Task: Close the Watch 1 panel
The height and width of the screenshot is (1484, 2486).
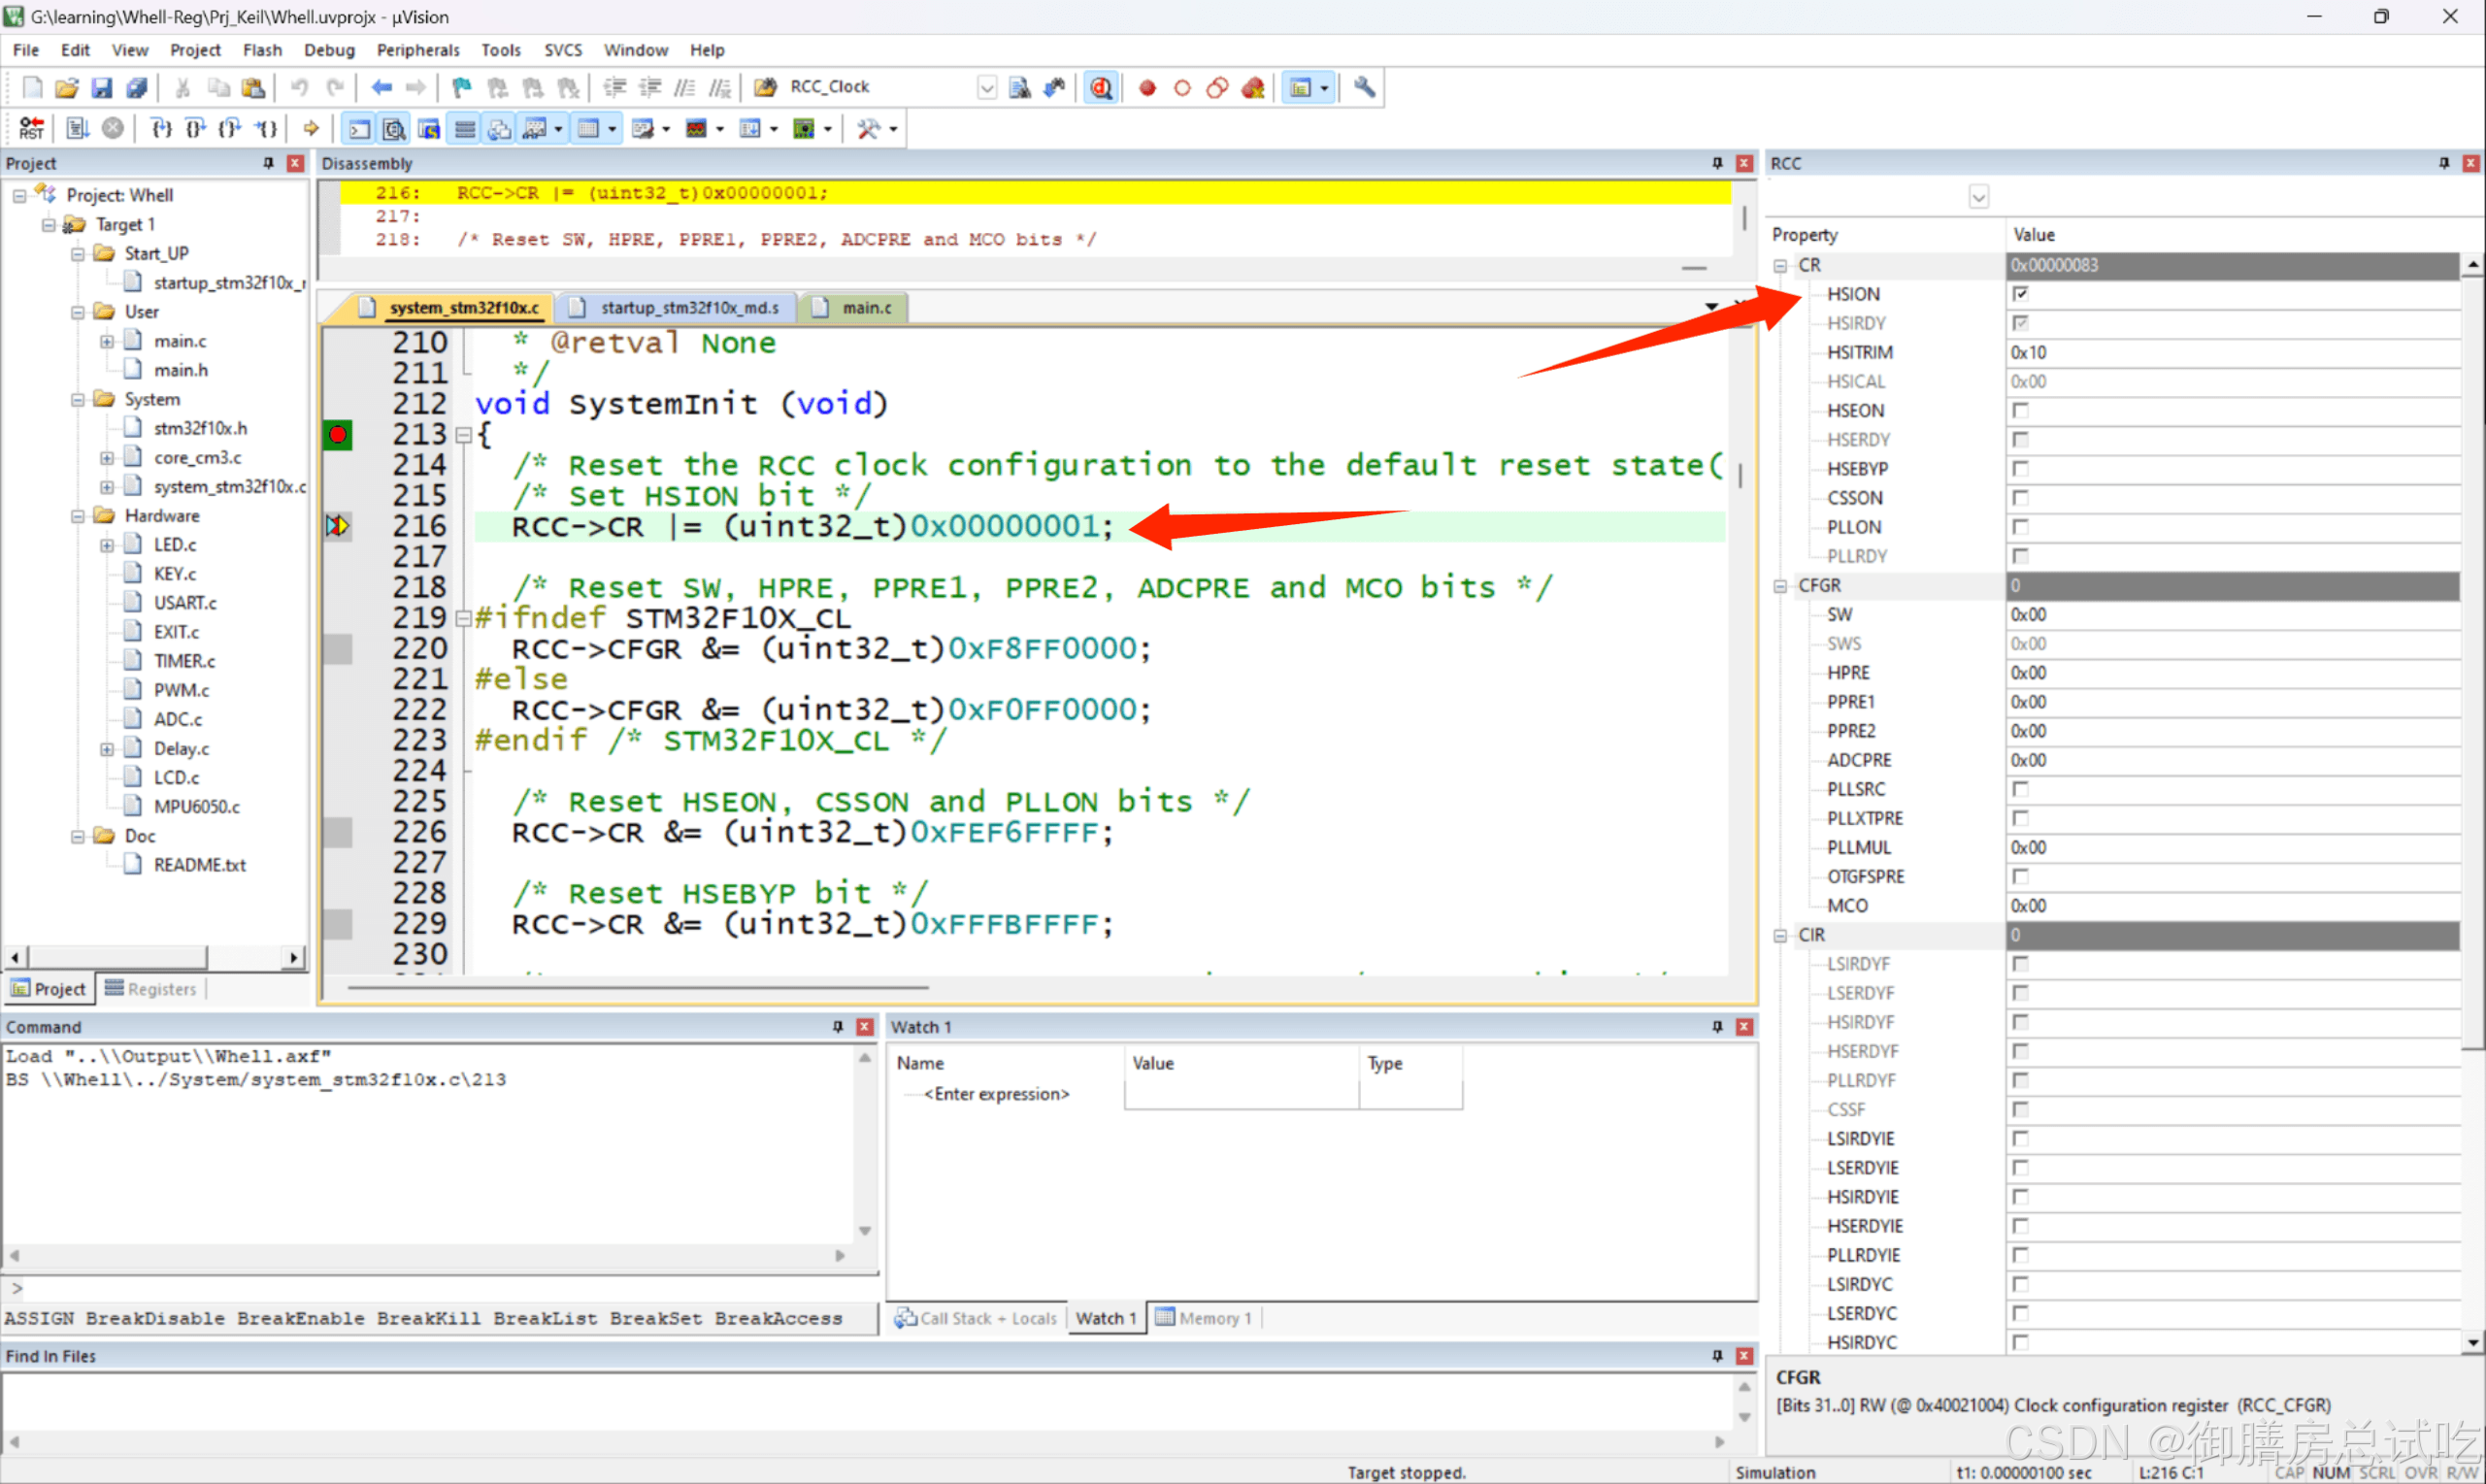Action: pyautogui.click(x=1744, y=1027)
